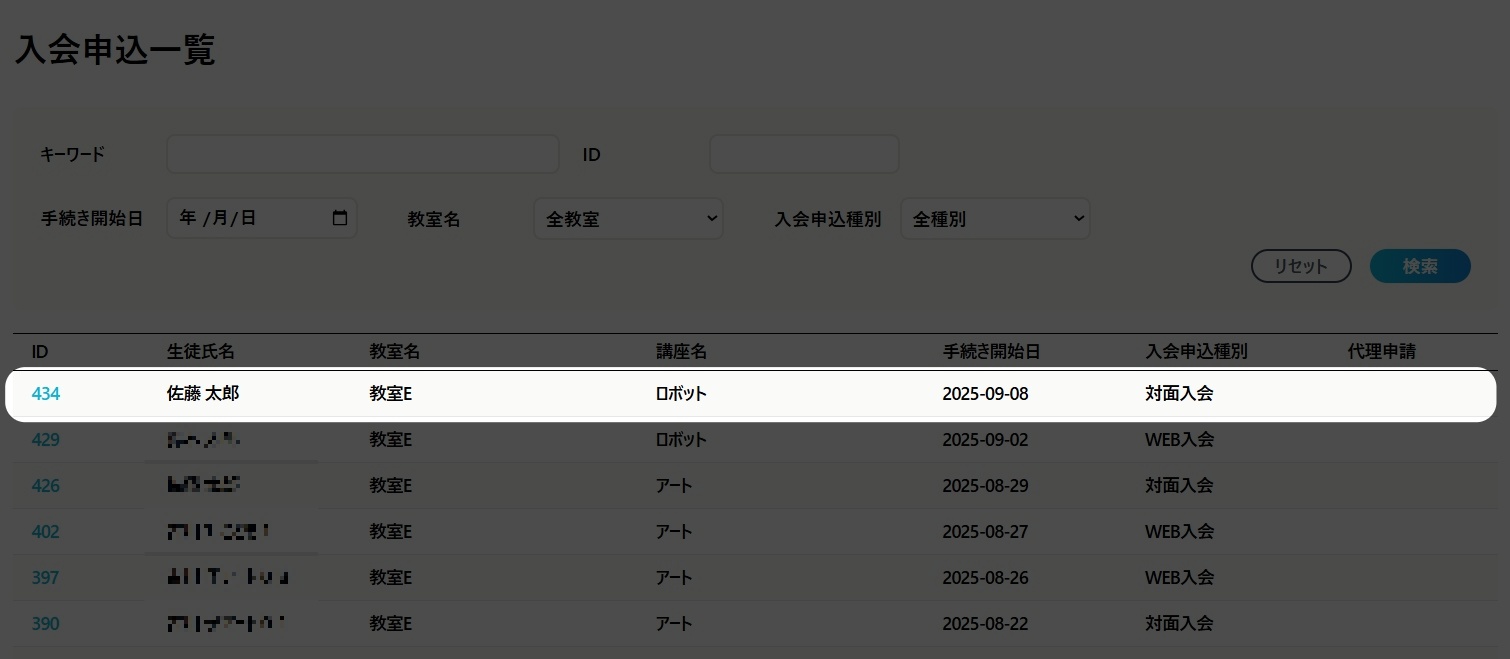Click the 入会申込種別 column header

[1196, 351]
